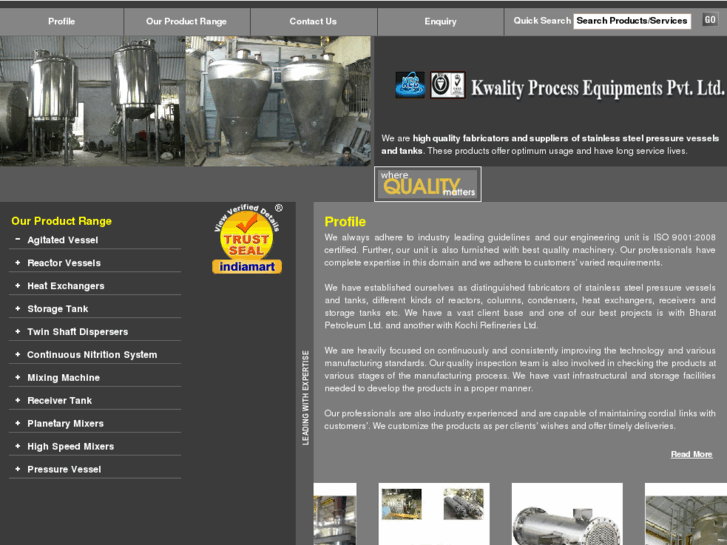Screen dimensions: 727x545
Task: Click the Read More link
Action: tap(691, 454)
